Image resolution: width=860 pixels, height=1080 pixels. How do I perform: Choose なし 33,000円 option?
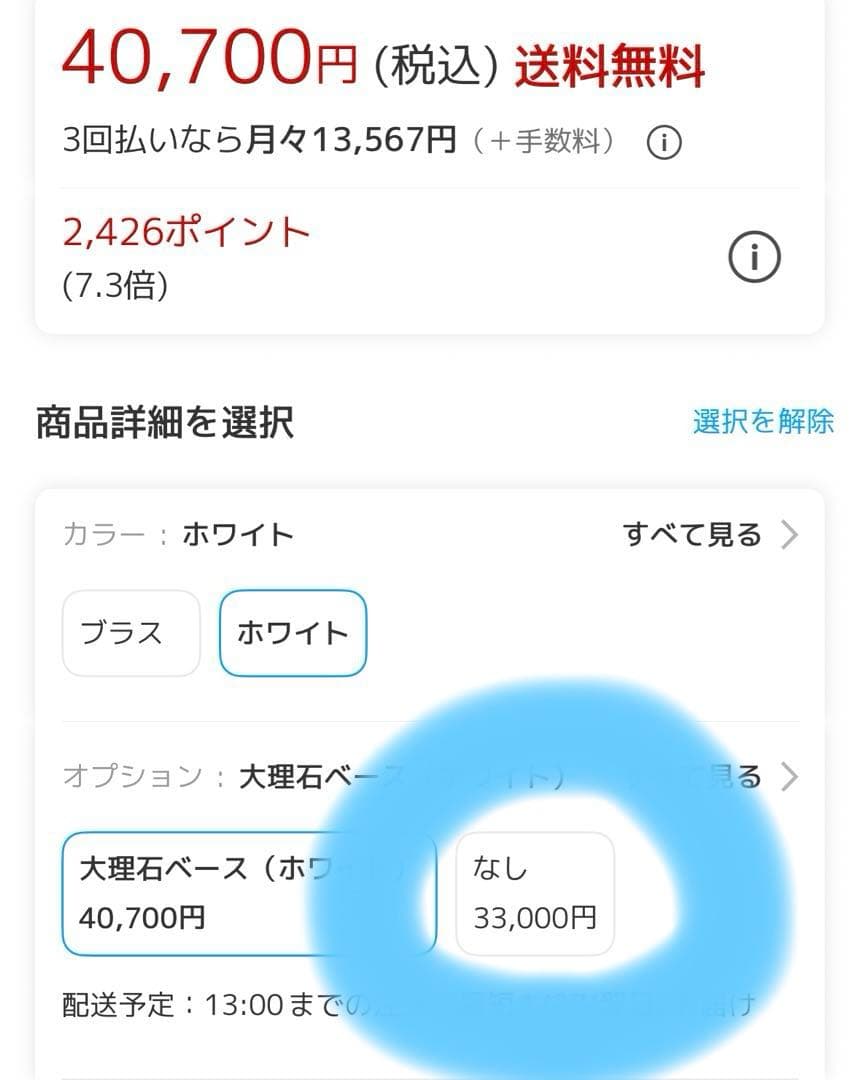click(534, 893)
